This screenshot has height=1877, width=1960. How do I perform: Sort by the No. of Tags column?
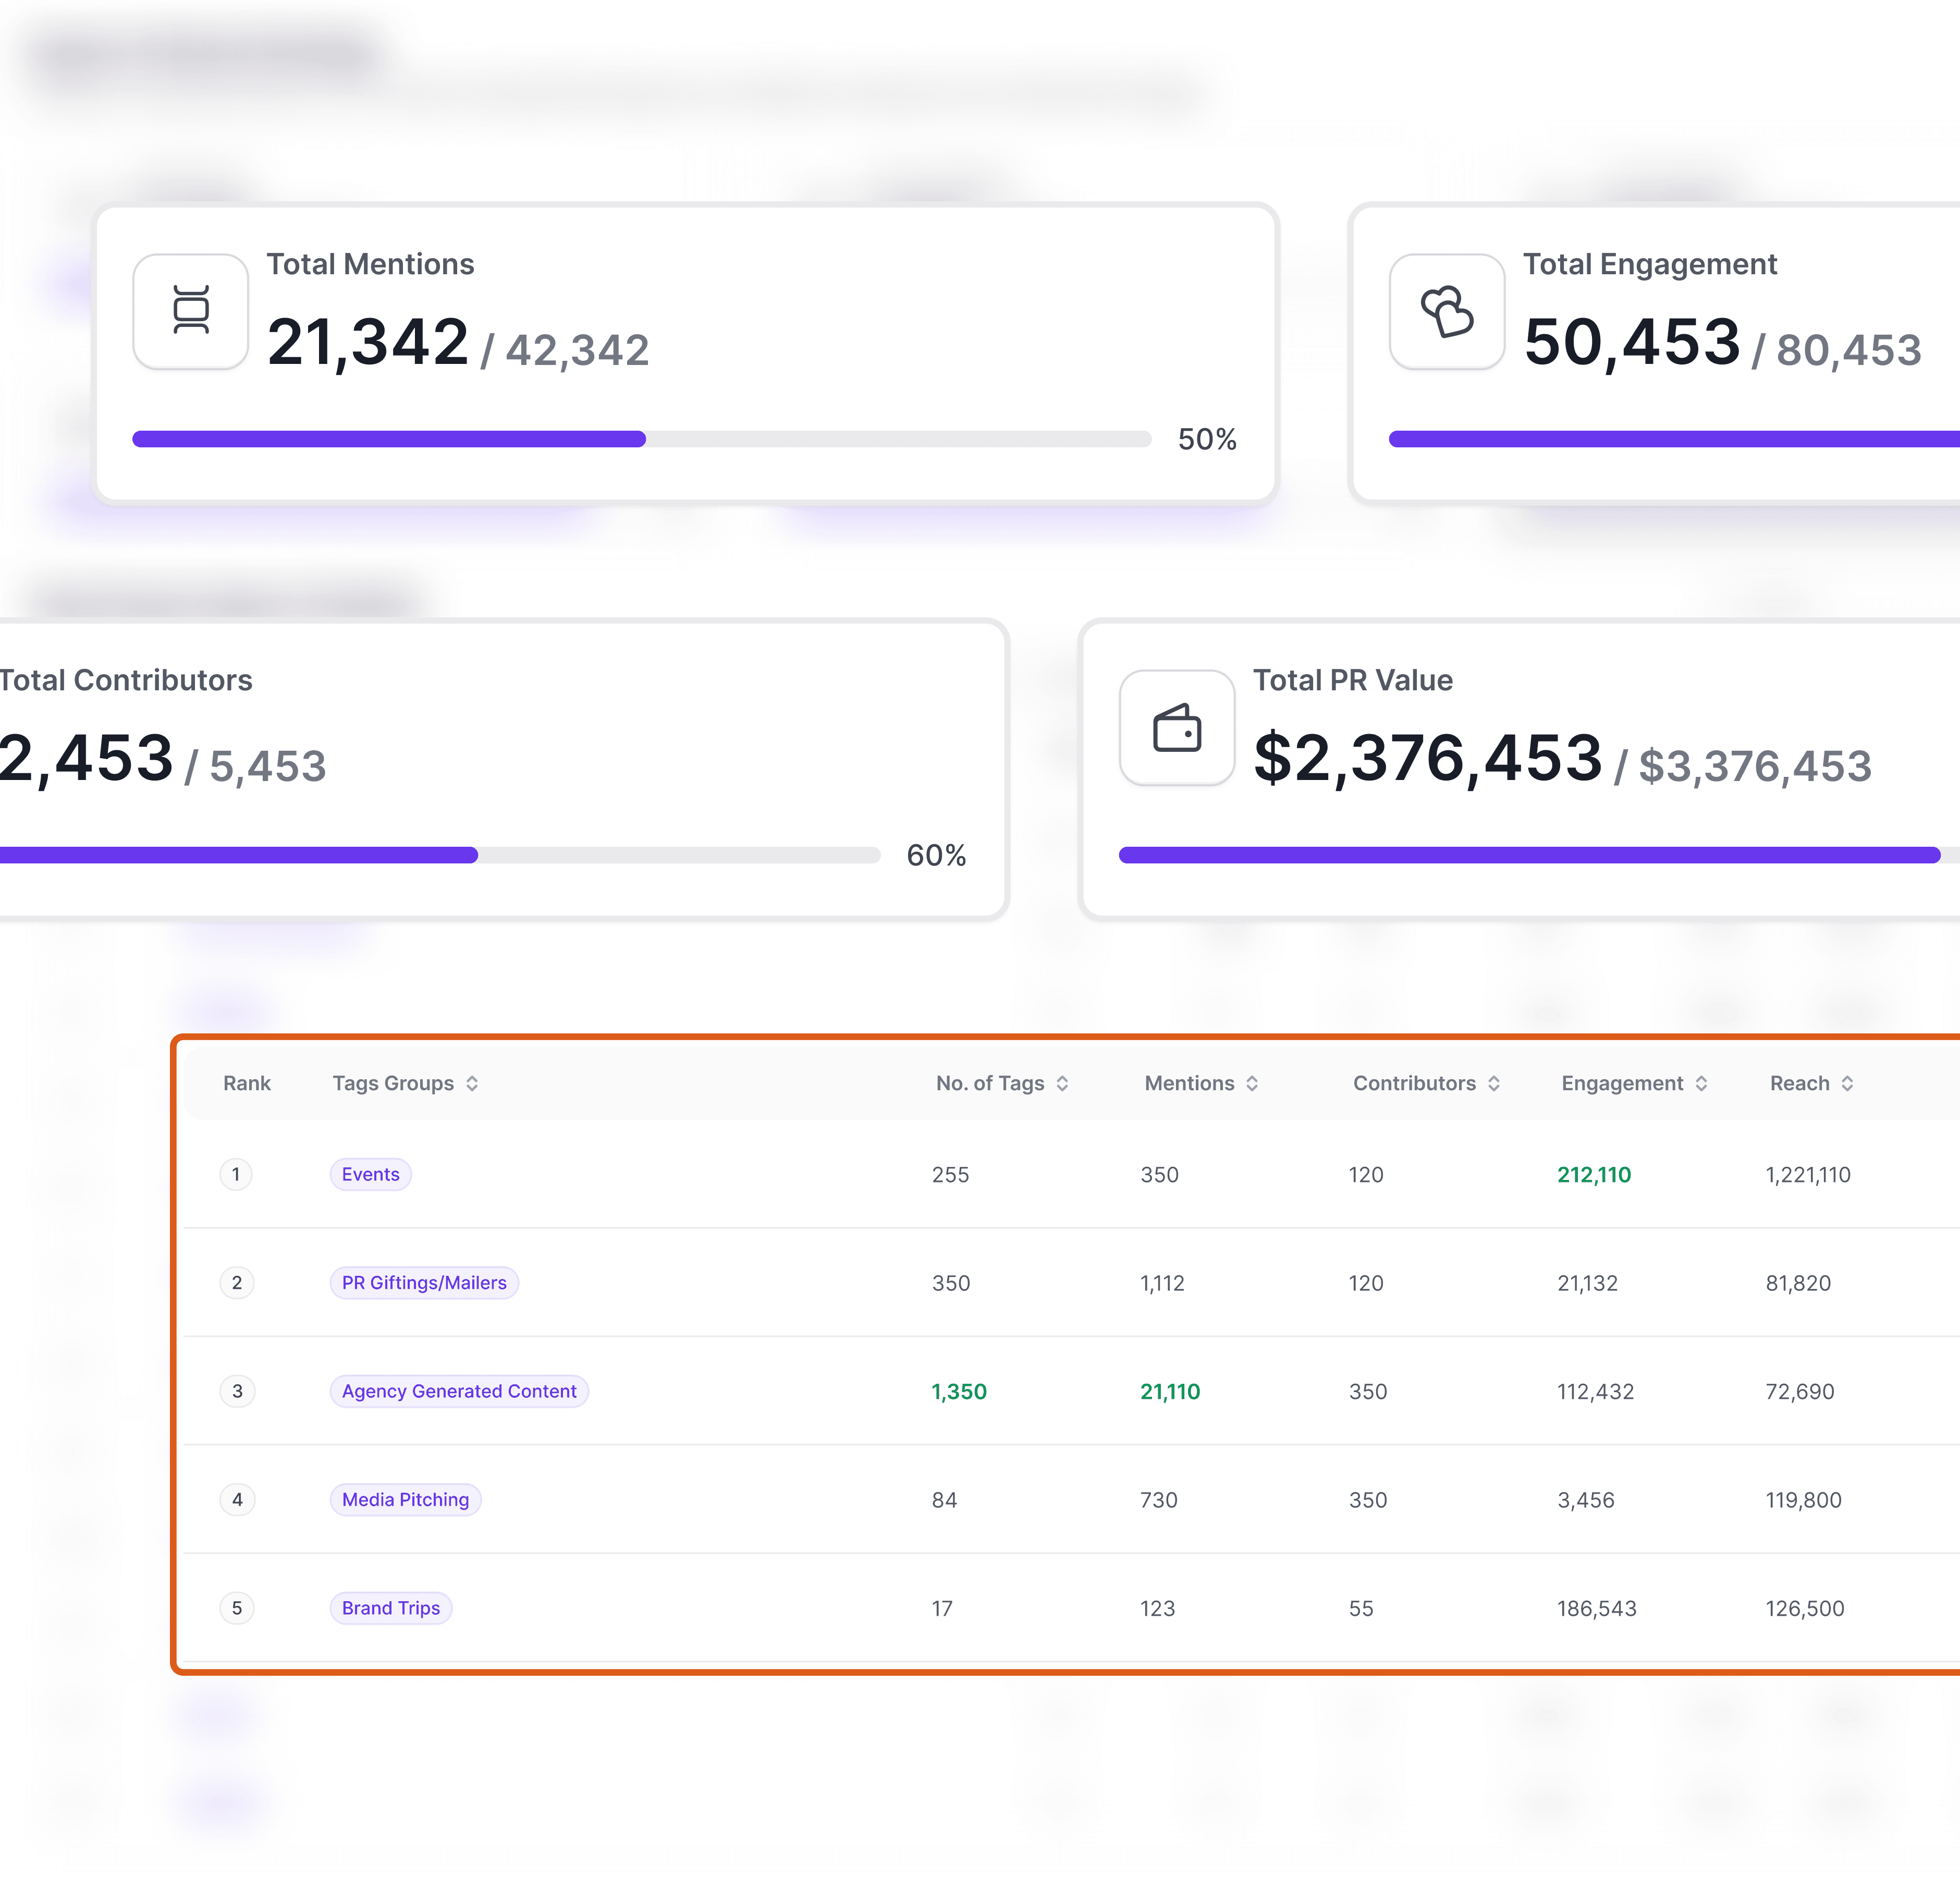pyautogui.click(x=1062, y=1083)
